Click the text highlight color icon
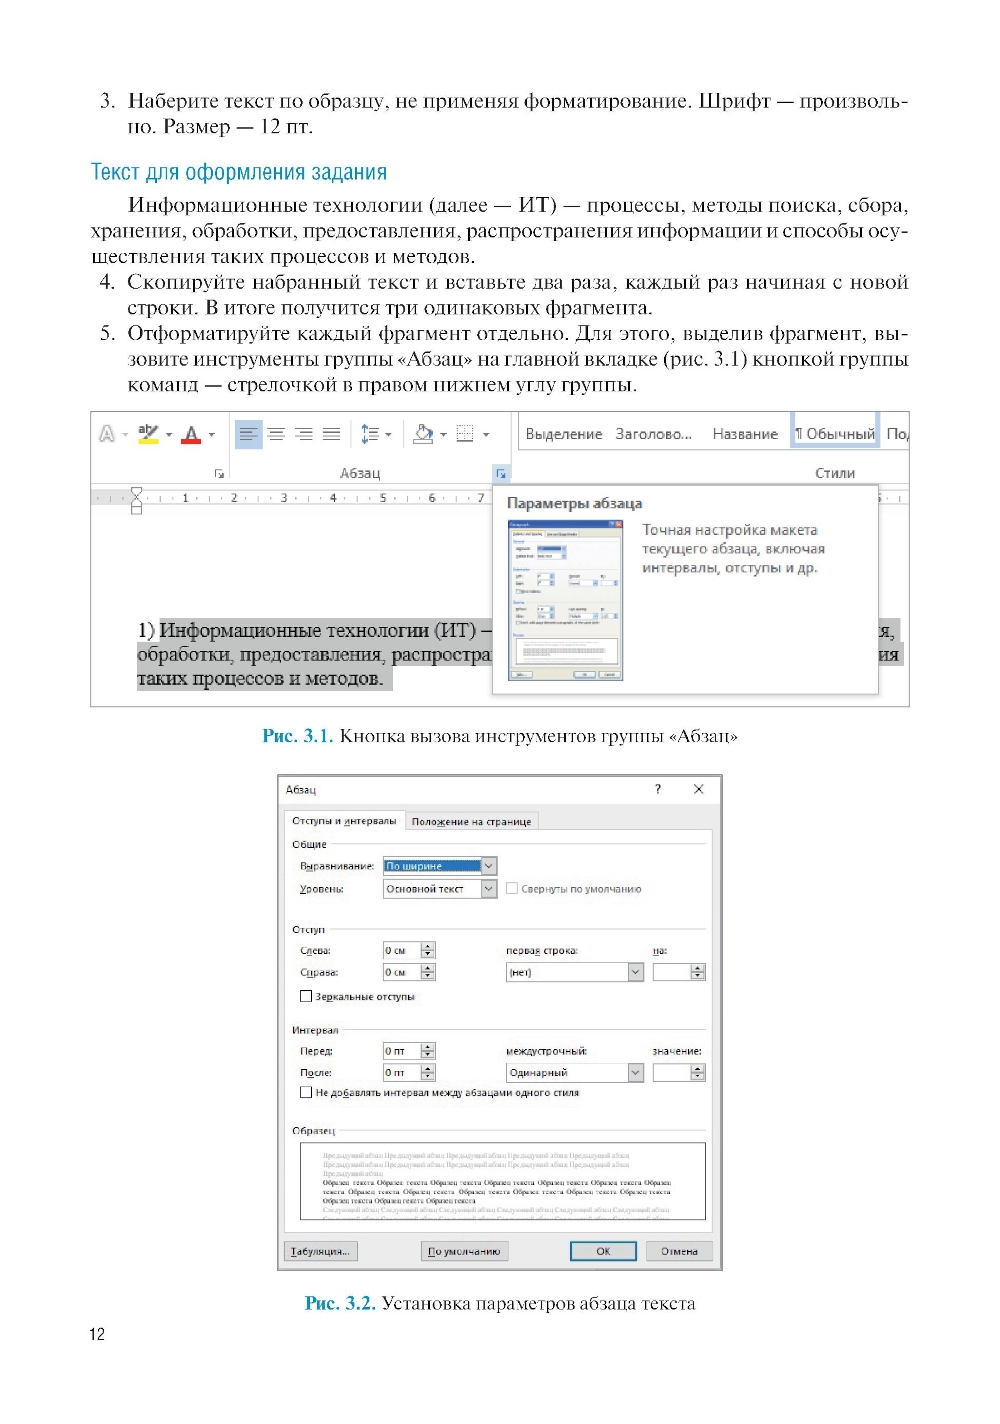This screenshot has height=1424, width=1000. click(148, 434)
